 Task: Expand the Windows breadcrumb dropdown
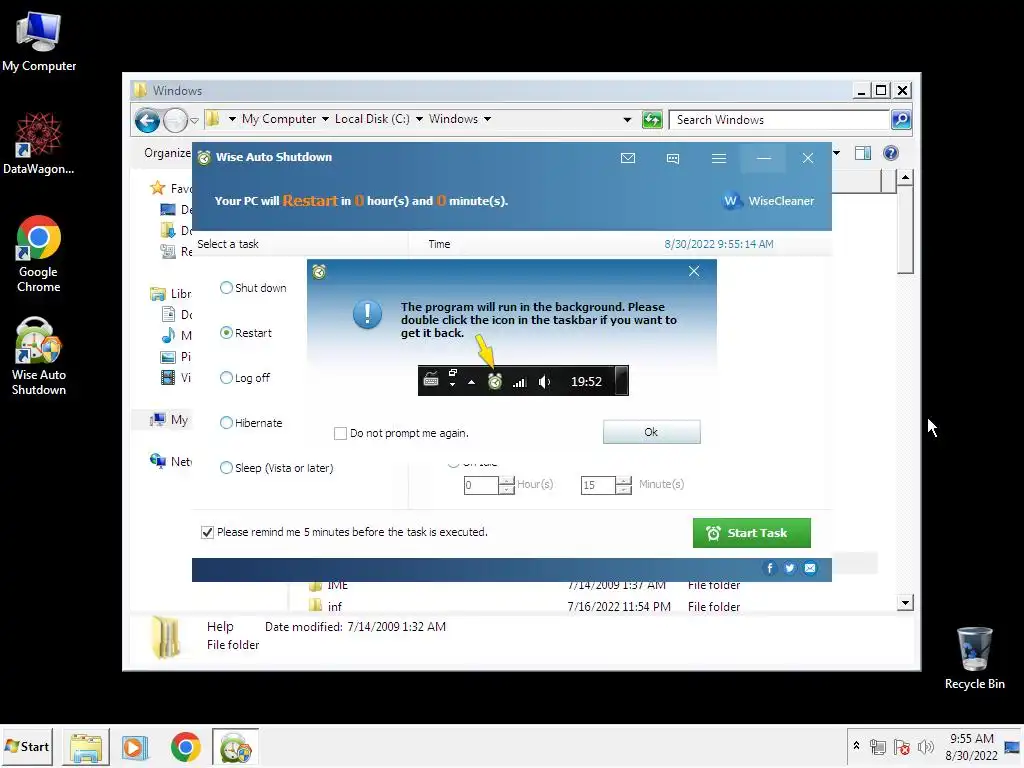pyautogui.click(x=487, y=119)
